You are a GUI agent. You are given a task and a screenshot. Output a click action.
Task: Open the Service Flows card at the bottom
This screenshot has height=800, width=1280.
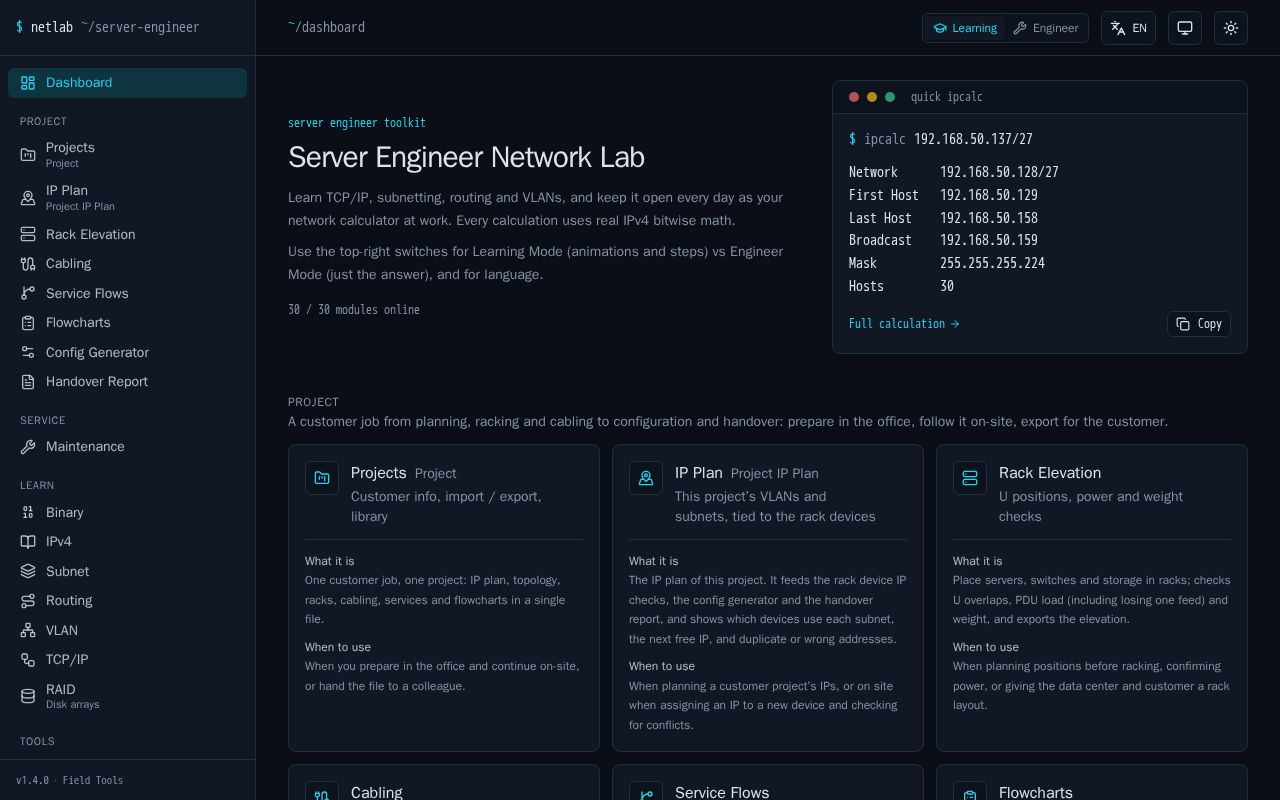click(768, 782)
